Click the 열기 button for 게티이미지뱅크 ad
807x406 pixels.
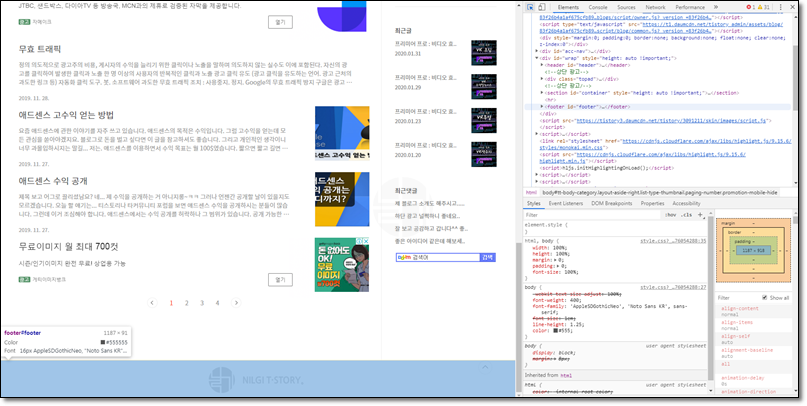click(280, 279)
